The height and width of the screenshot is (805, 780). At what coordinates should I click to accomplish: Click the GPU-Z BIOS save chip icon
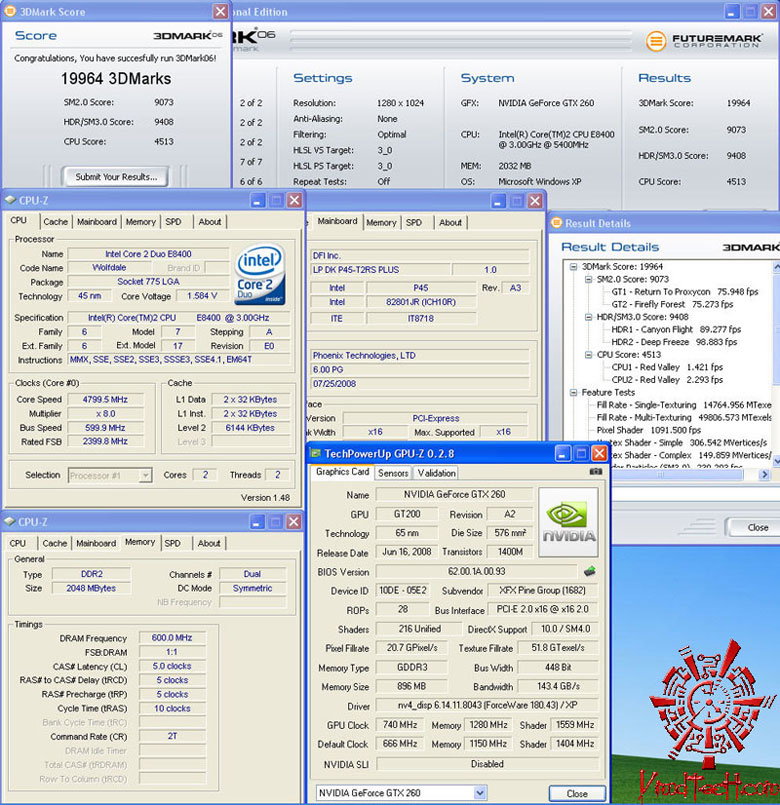tap(589, 571)
